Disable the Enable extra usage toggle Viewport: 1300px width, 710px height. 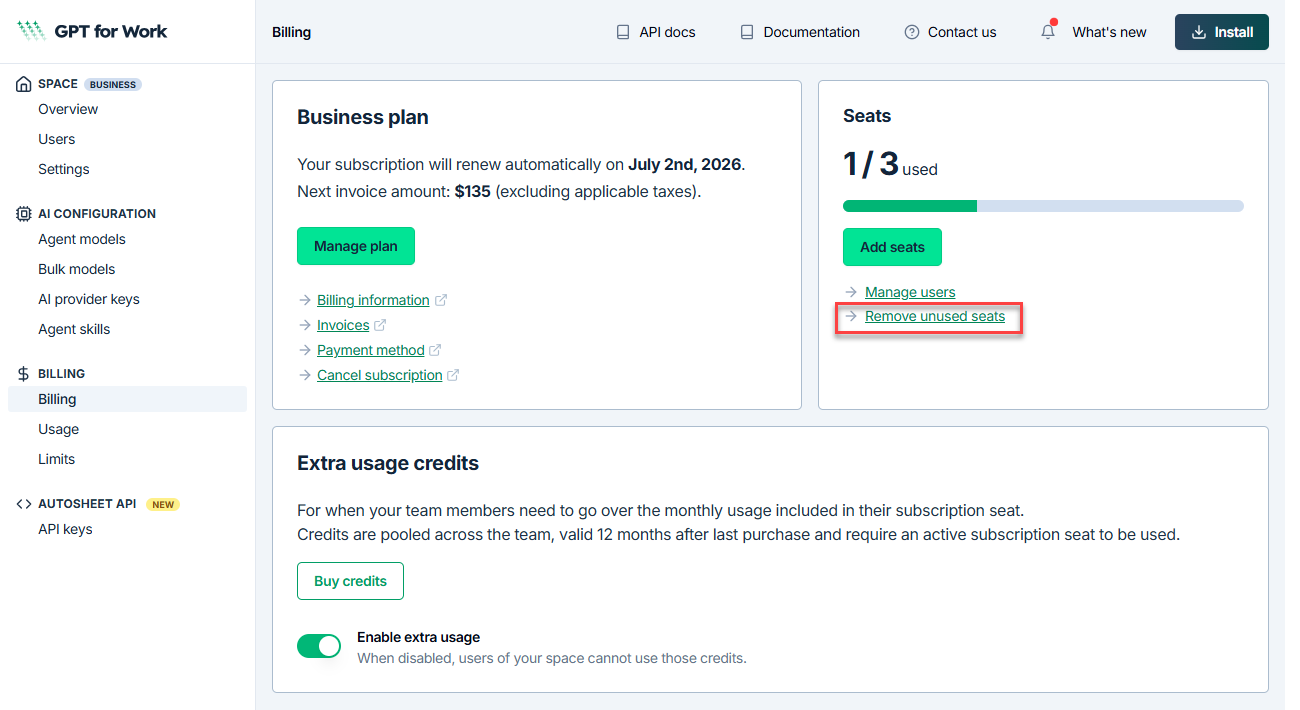click(x=319, y=646)
